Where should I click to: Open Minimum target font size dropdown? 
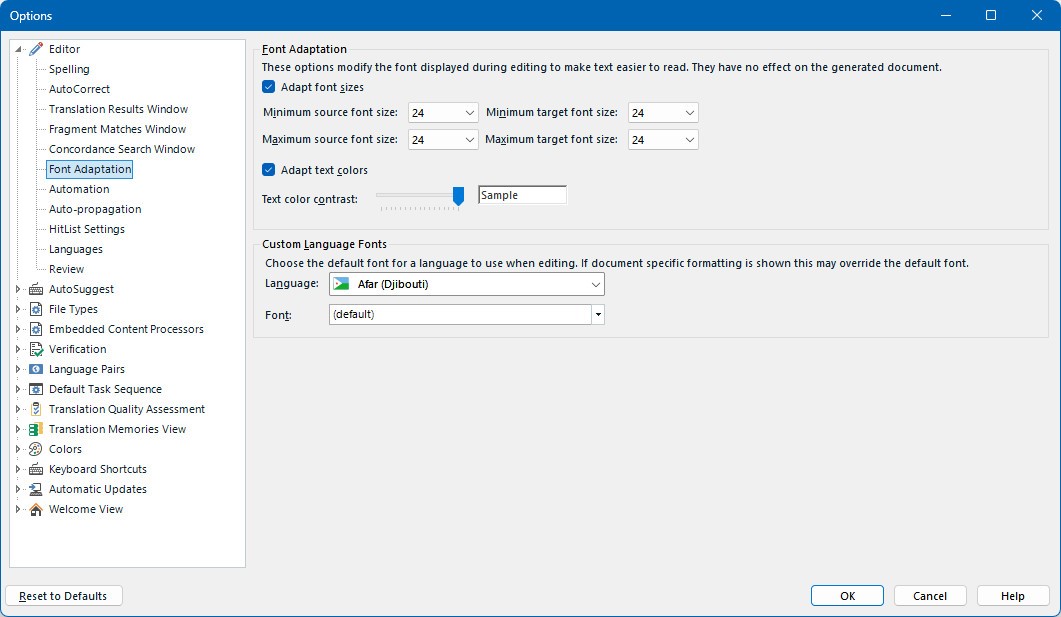pos(662,113)
